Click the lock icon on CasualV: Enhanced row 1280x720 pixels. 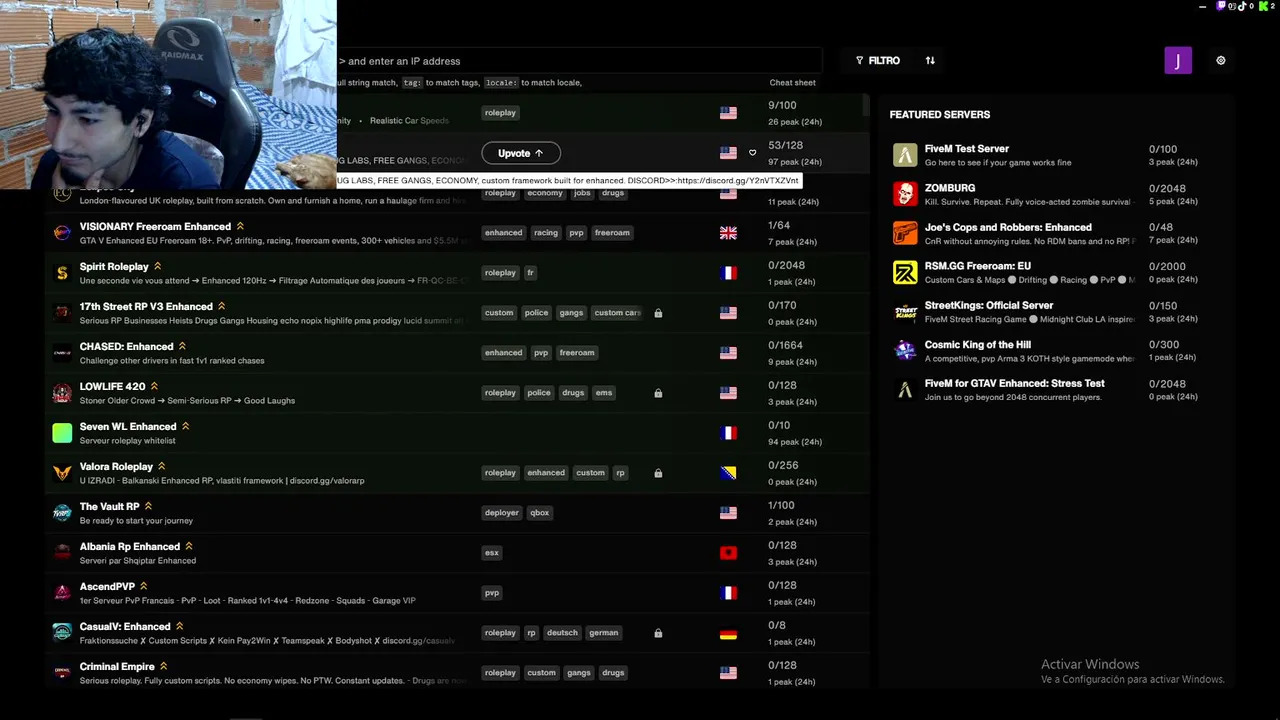click(658, 633)
